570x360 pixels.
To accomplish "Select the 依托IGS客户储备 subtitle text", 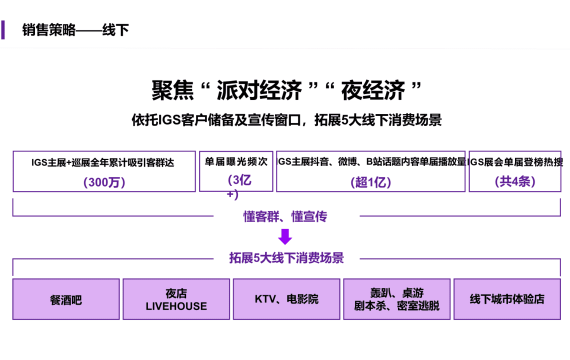I will coord(286,120).
